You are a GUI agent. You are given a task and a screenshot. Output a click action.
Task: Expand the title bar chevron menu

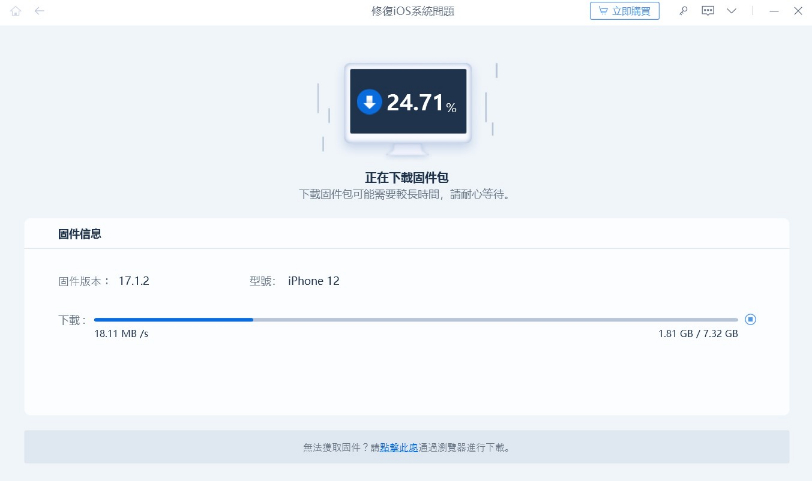point(731,11)
